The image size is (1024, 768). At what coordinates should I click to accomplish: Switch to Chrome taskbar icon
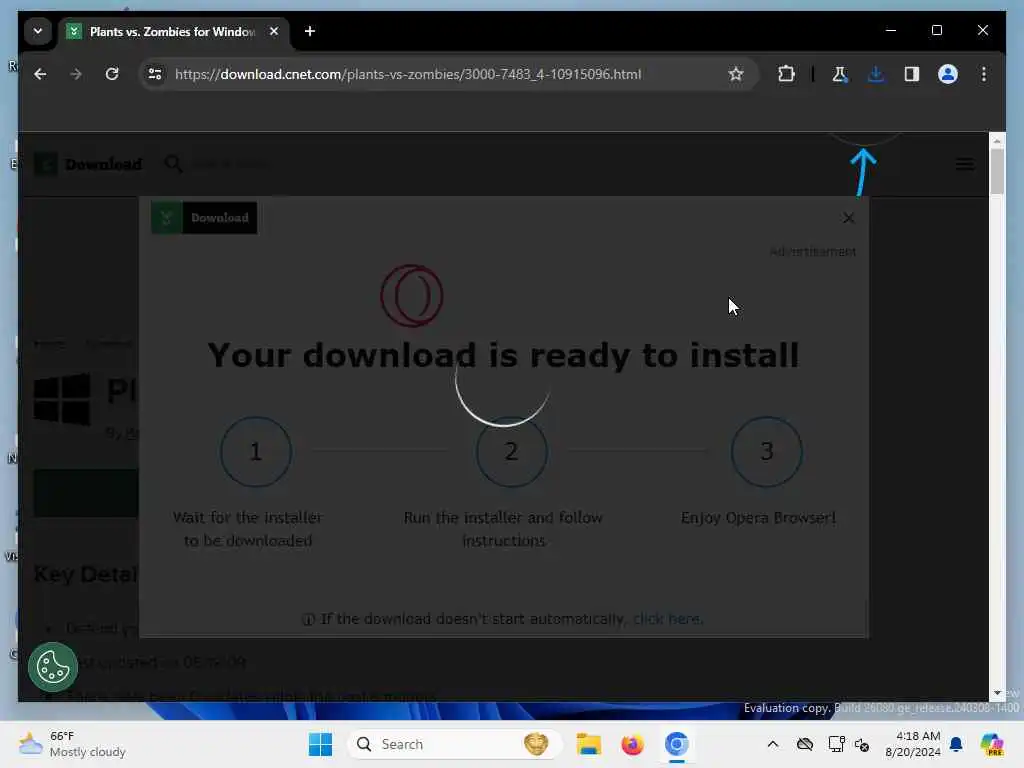pyautogui.click(x=677, y=744)
